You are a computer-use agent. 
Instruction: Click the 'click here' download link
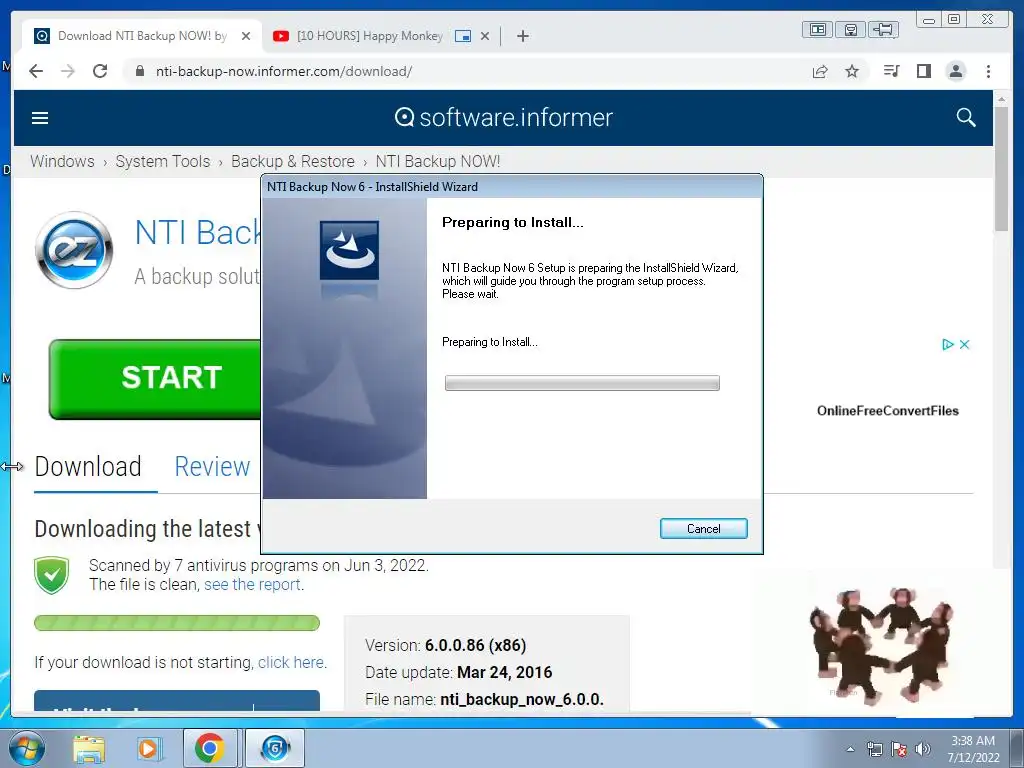click(291, 662)
